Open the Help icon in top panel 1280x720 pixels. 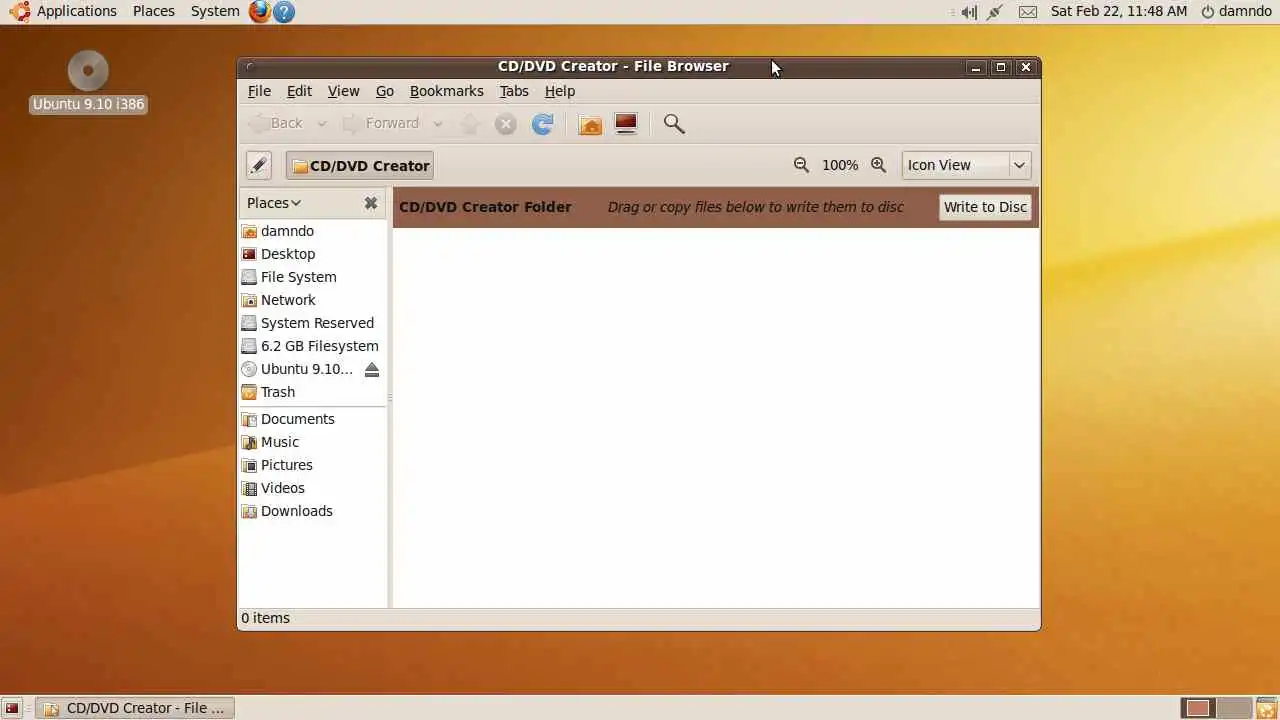pyautogui.click(x=284, y=12)
